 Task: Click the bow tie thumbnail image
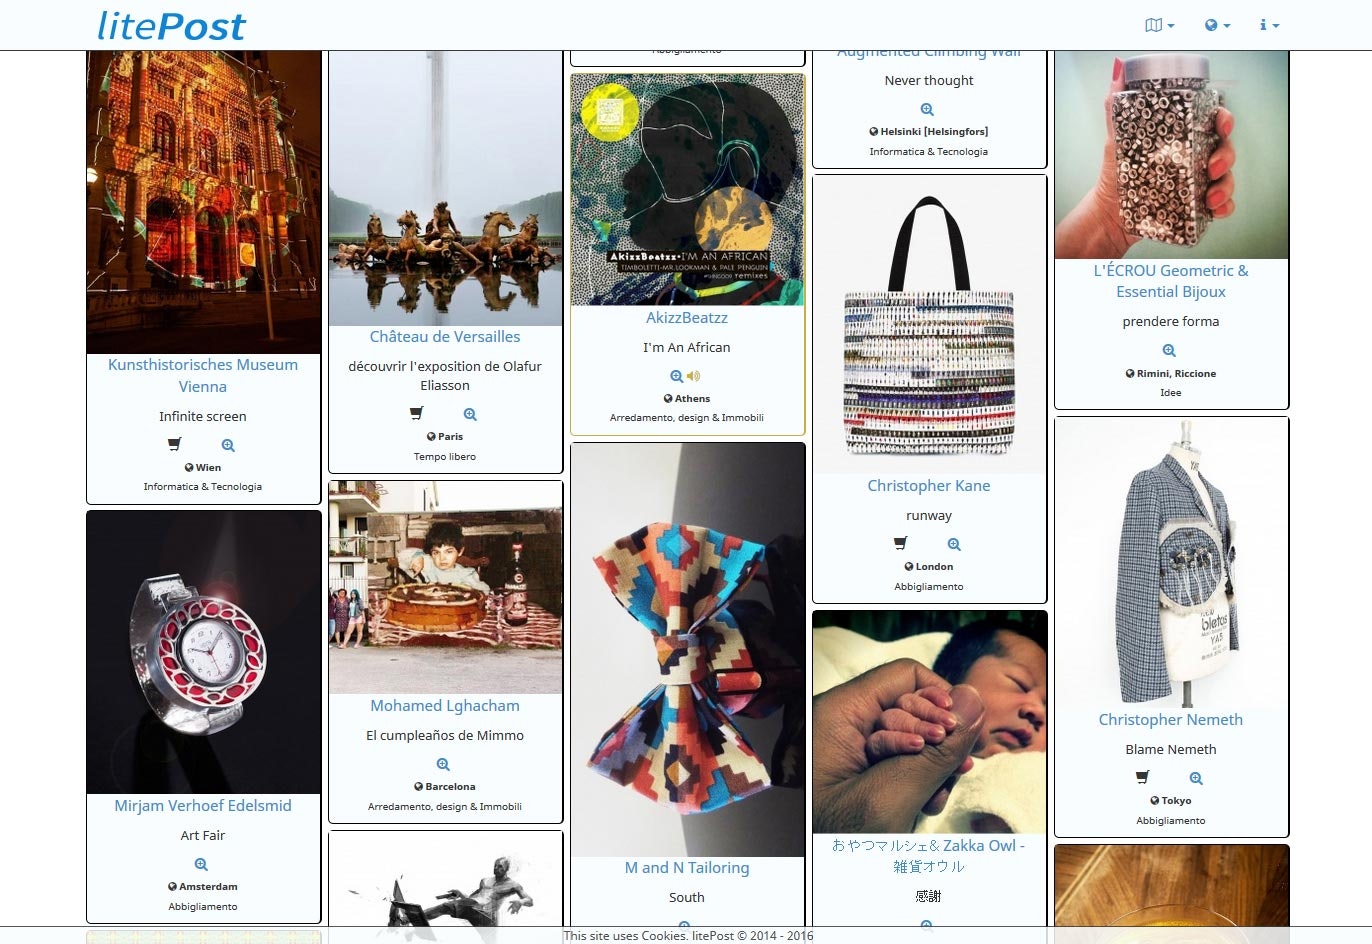point(687,650)
